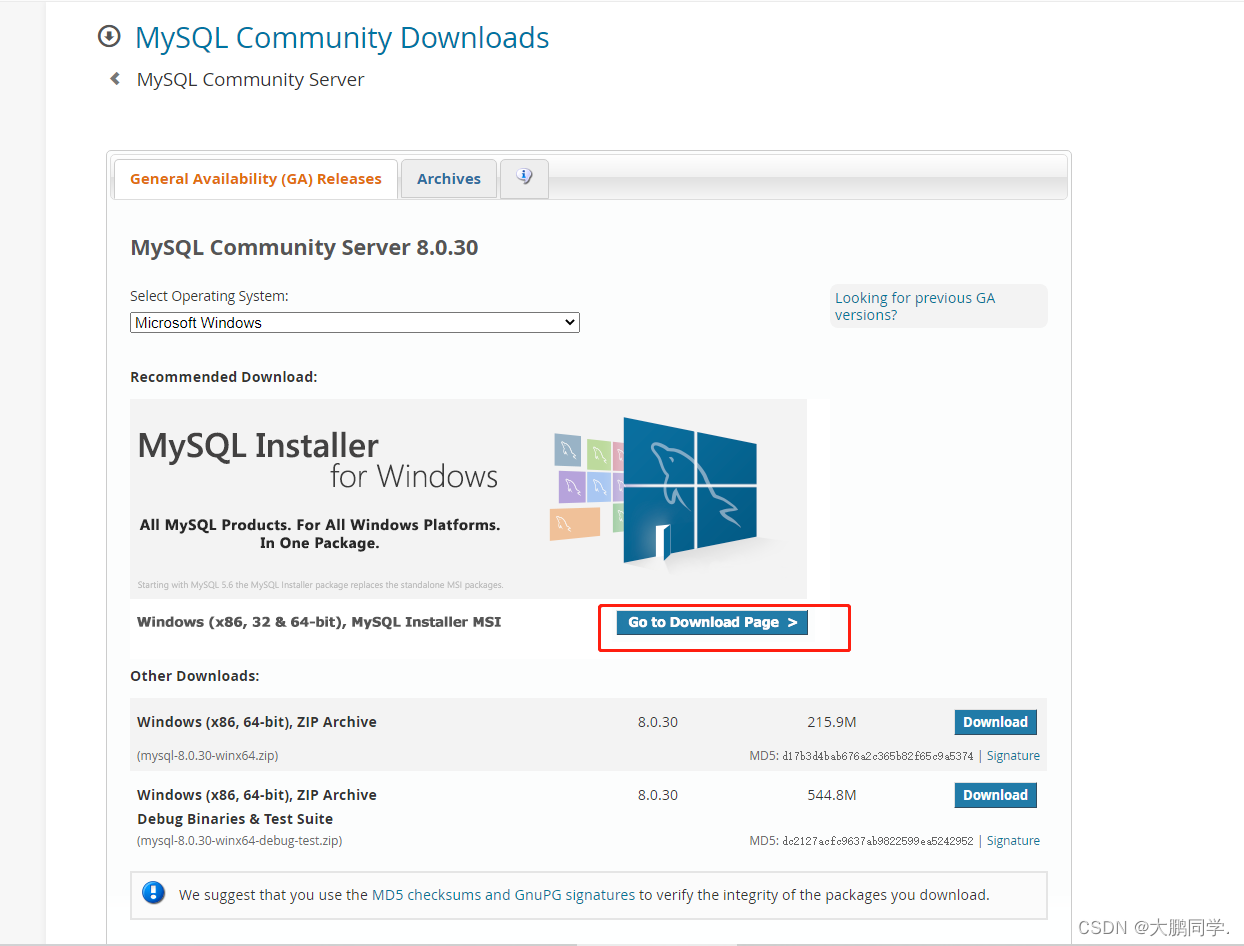Open Signature link for debug-test zip

[1013, 841]
